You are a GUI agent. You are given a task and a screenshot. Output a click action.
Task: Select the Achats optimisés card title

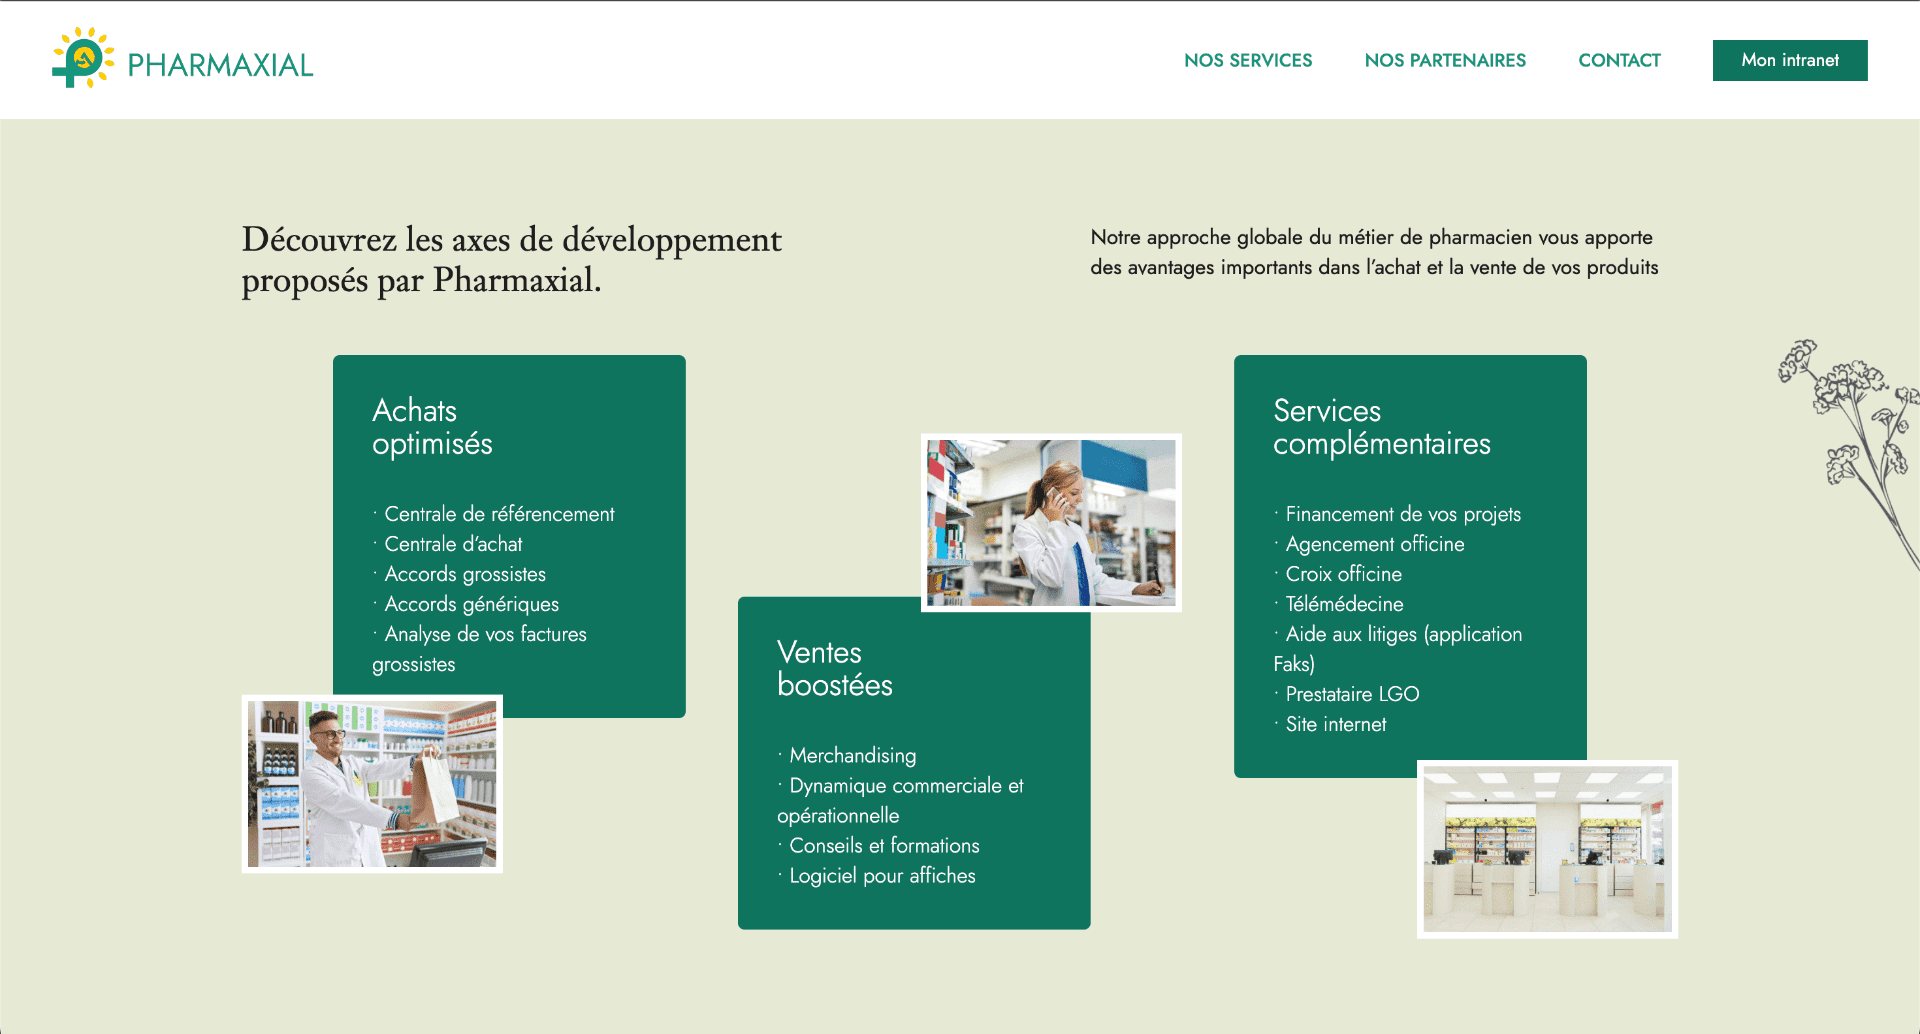(x=432, y=427)
